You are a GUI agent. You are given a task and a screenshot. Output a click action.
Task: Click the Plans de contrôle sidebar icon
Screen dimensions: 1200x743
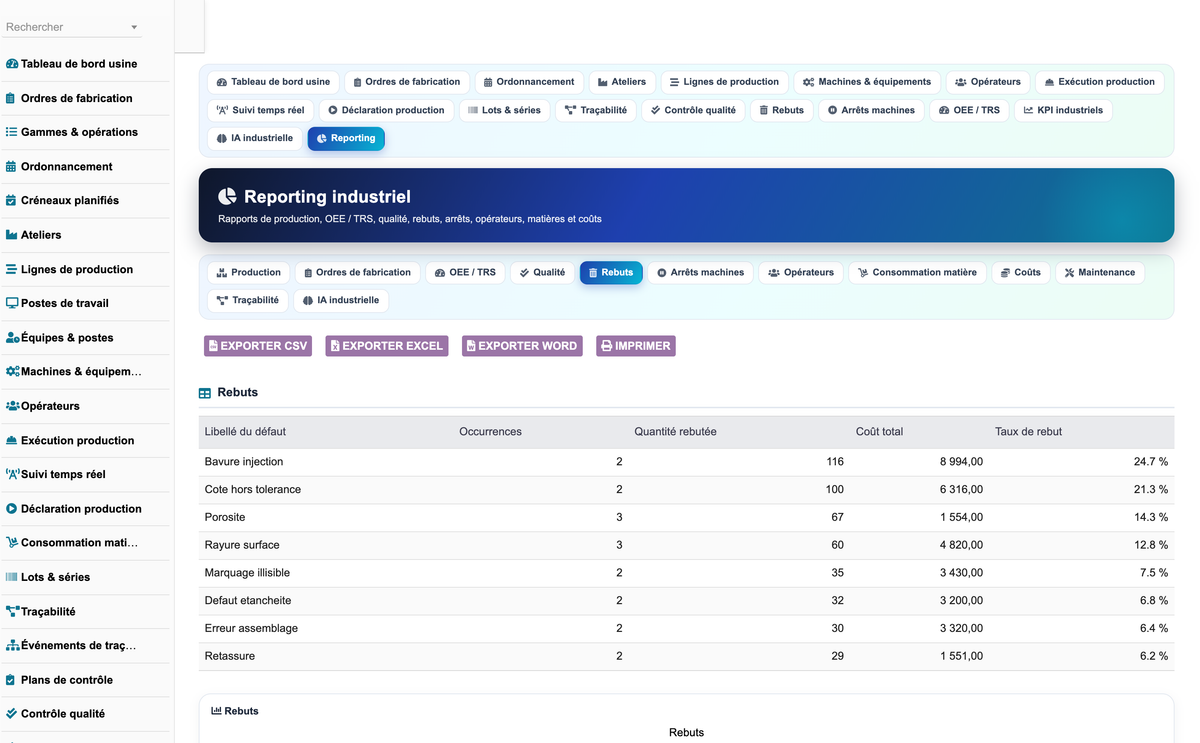[x=11, y=679]
